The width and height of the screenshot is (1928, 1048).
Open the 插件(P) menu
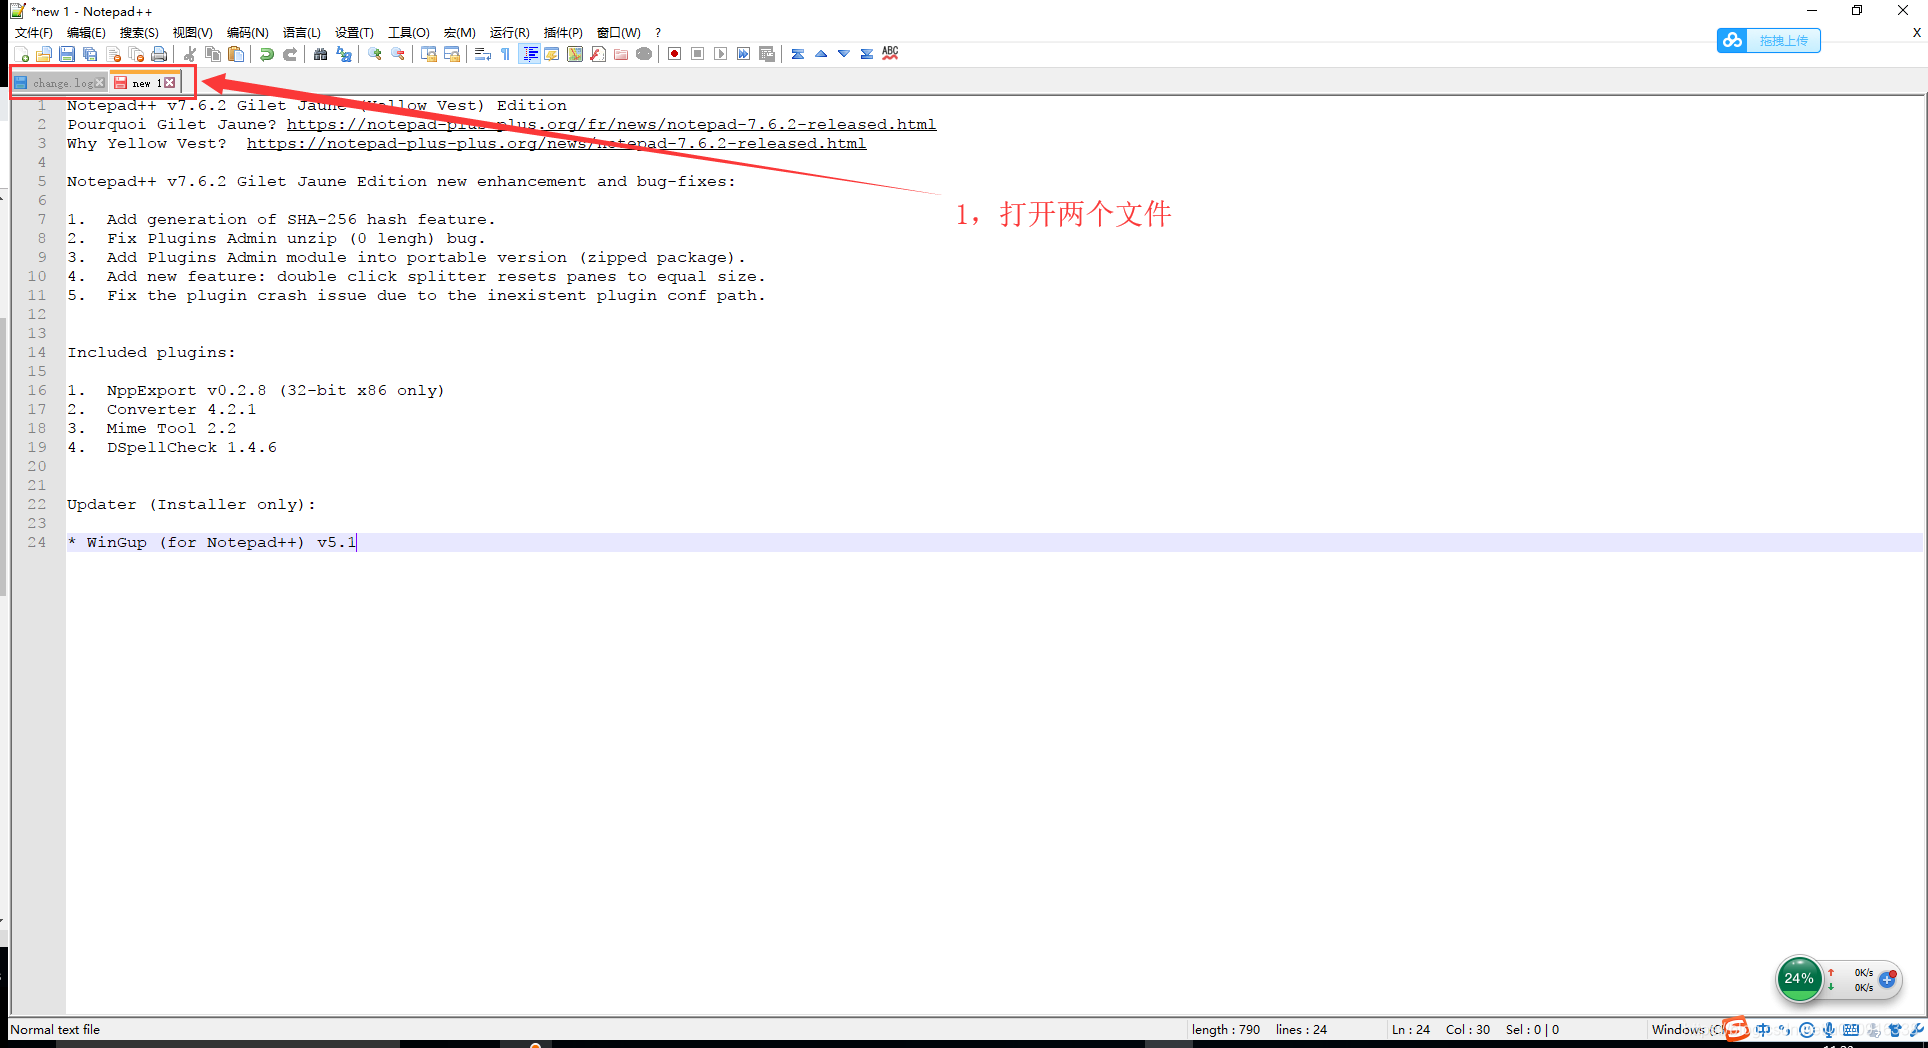[563, 33]
